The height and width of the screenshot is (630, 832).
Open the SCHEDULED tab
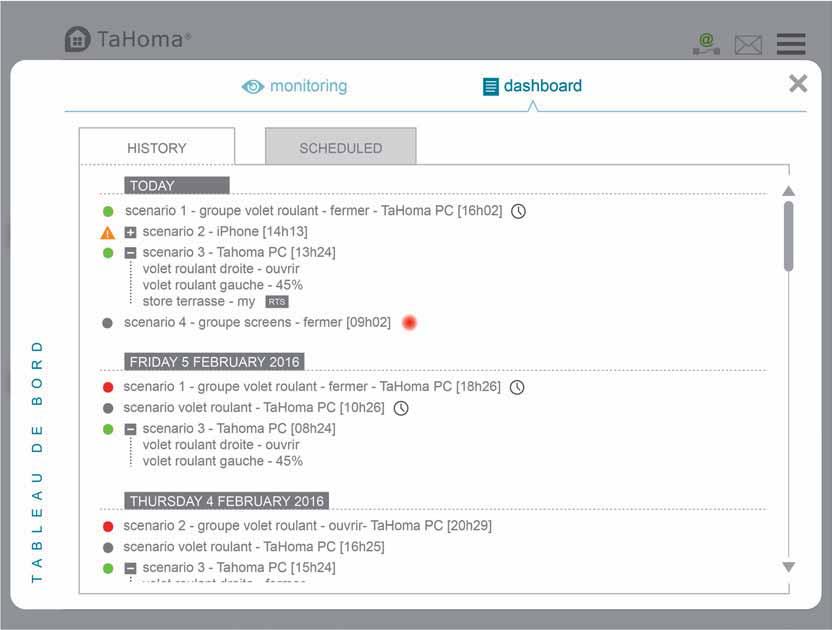[341, 148]
